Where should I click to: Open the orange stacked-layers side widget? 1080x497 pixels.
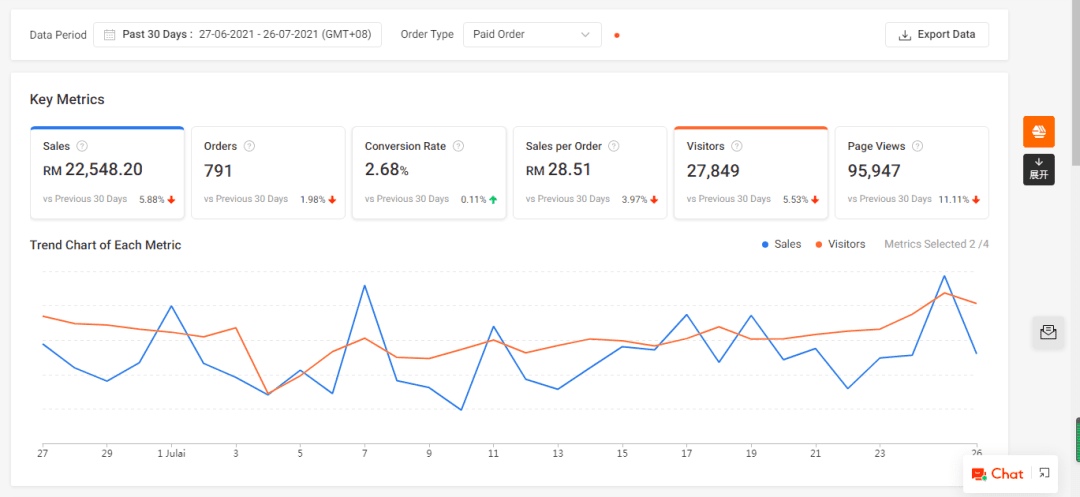click(x=1039, y=132)
